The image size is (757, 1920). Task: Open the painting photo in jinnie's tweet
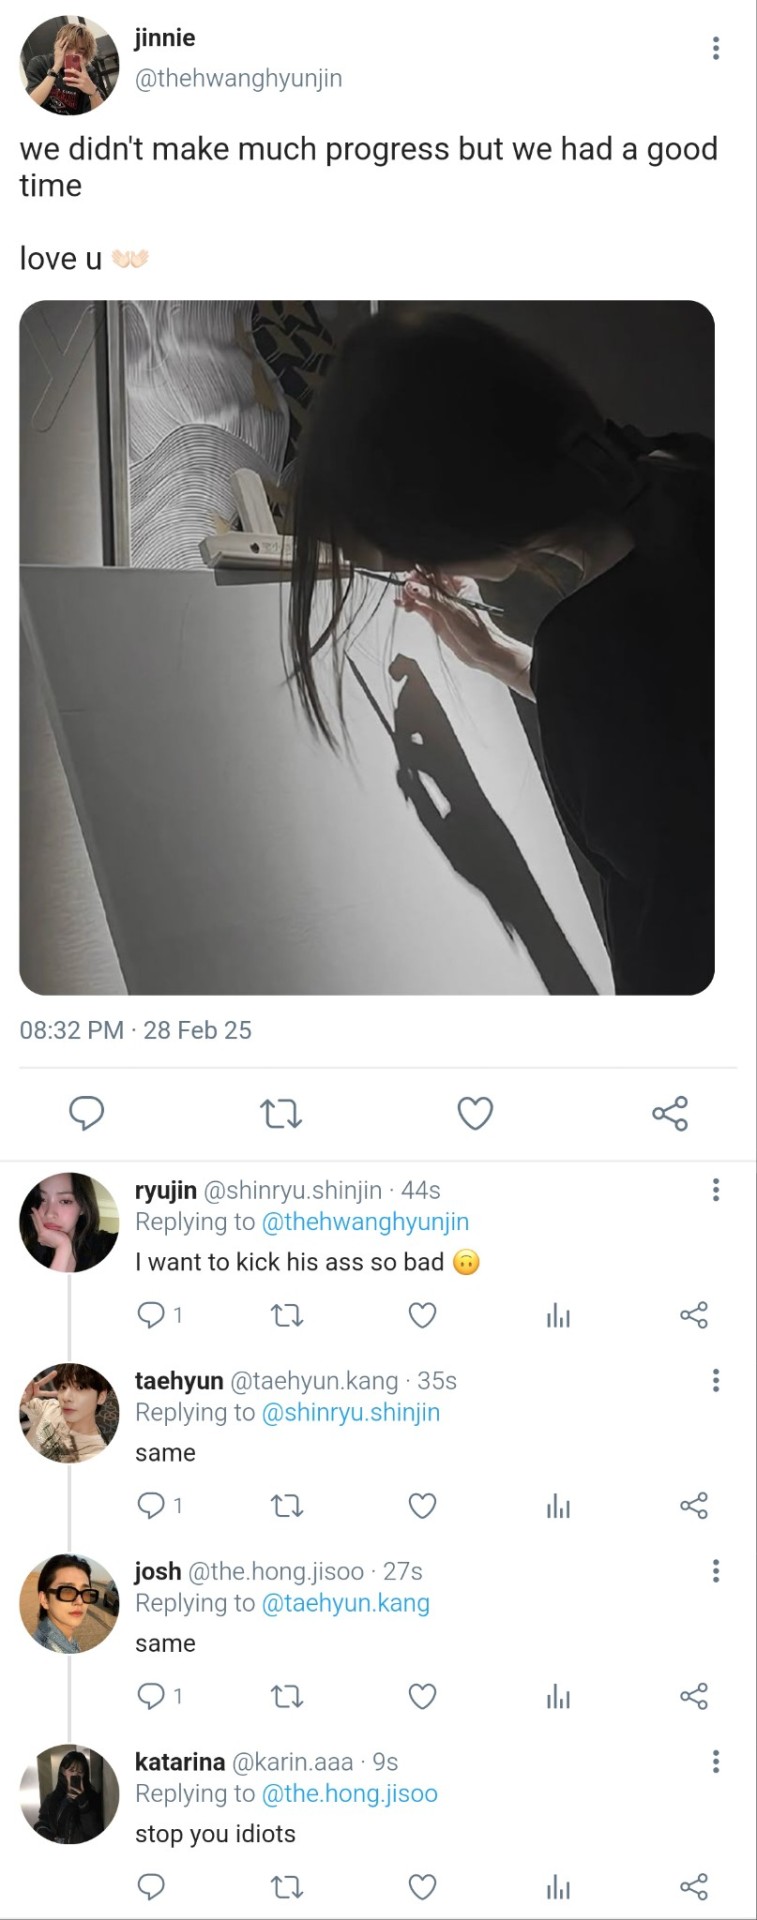tap(367, 647)
